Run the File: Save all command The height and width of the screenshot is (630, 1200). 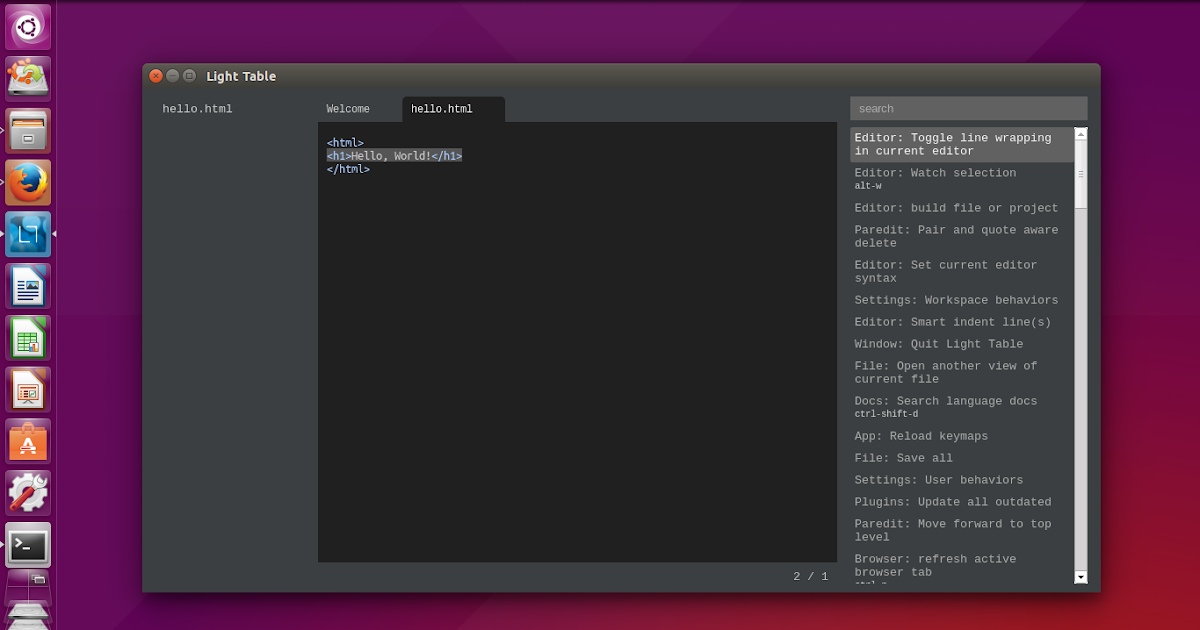[x=903, y=457]
